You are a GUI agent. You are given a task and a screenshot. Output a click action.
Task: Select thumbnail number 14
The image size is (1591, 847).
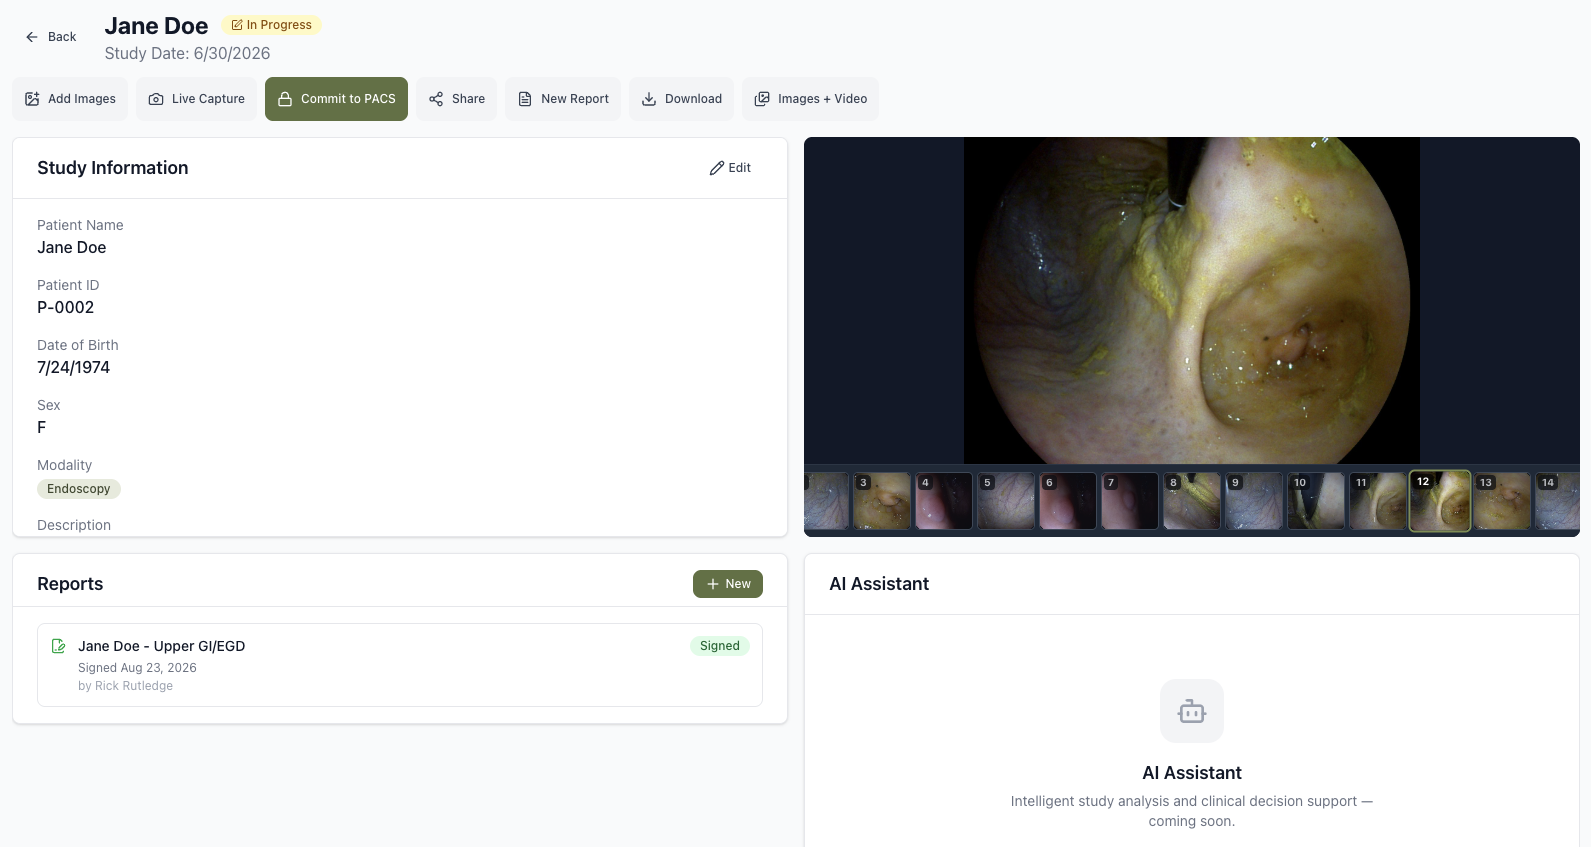click(x=1557, y=501)
